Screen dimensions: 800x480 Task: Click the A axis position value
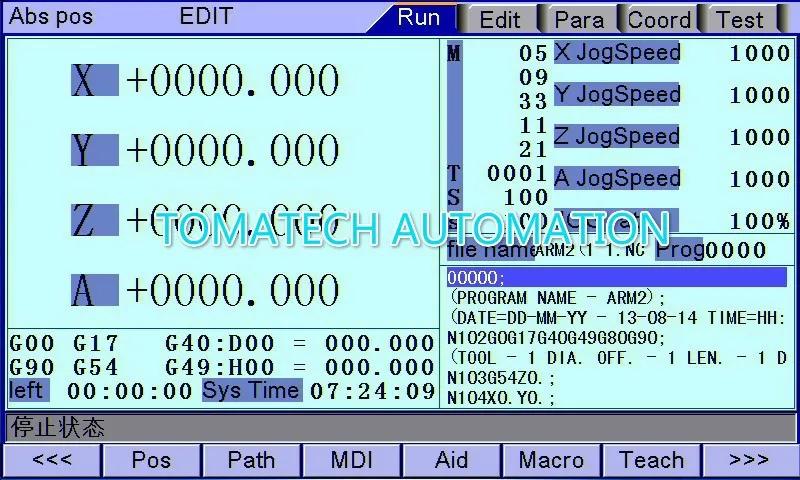pyautogui.click(x=233, y=290)
